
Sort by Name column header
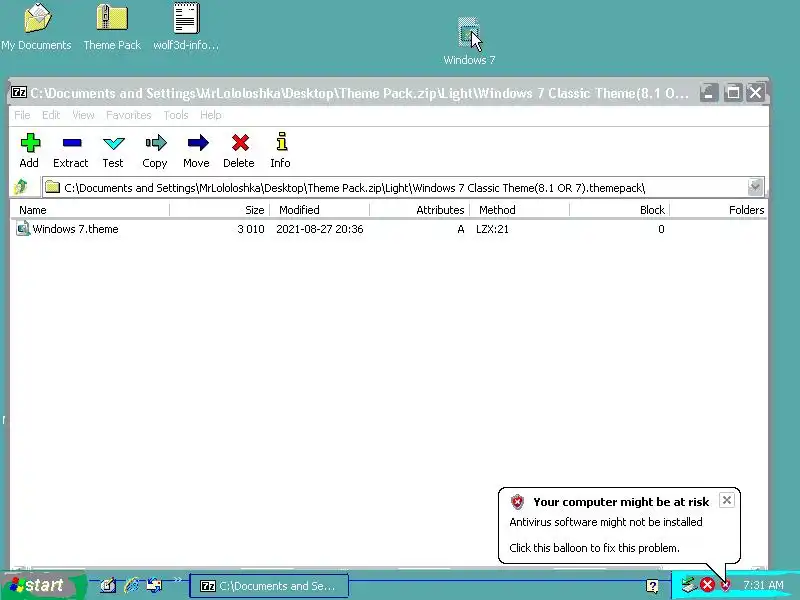90,210
